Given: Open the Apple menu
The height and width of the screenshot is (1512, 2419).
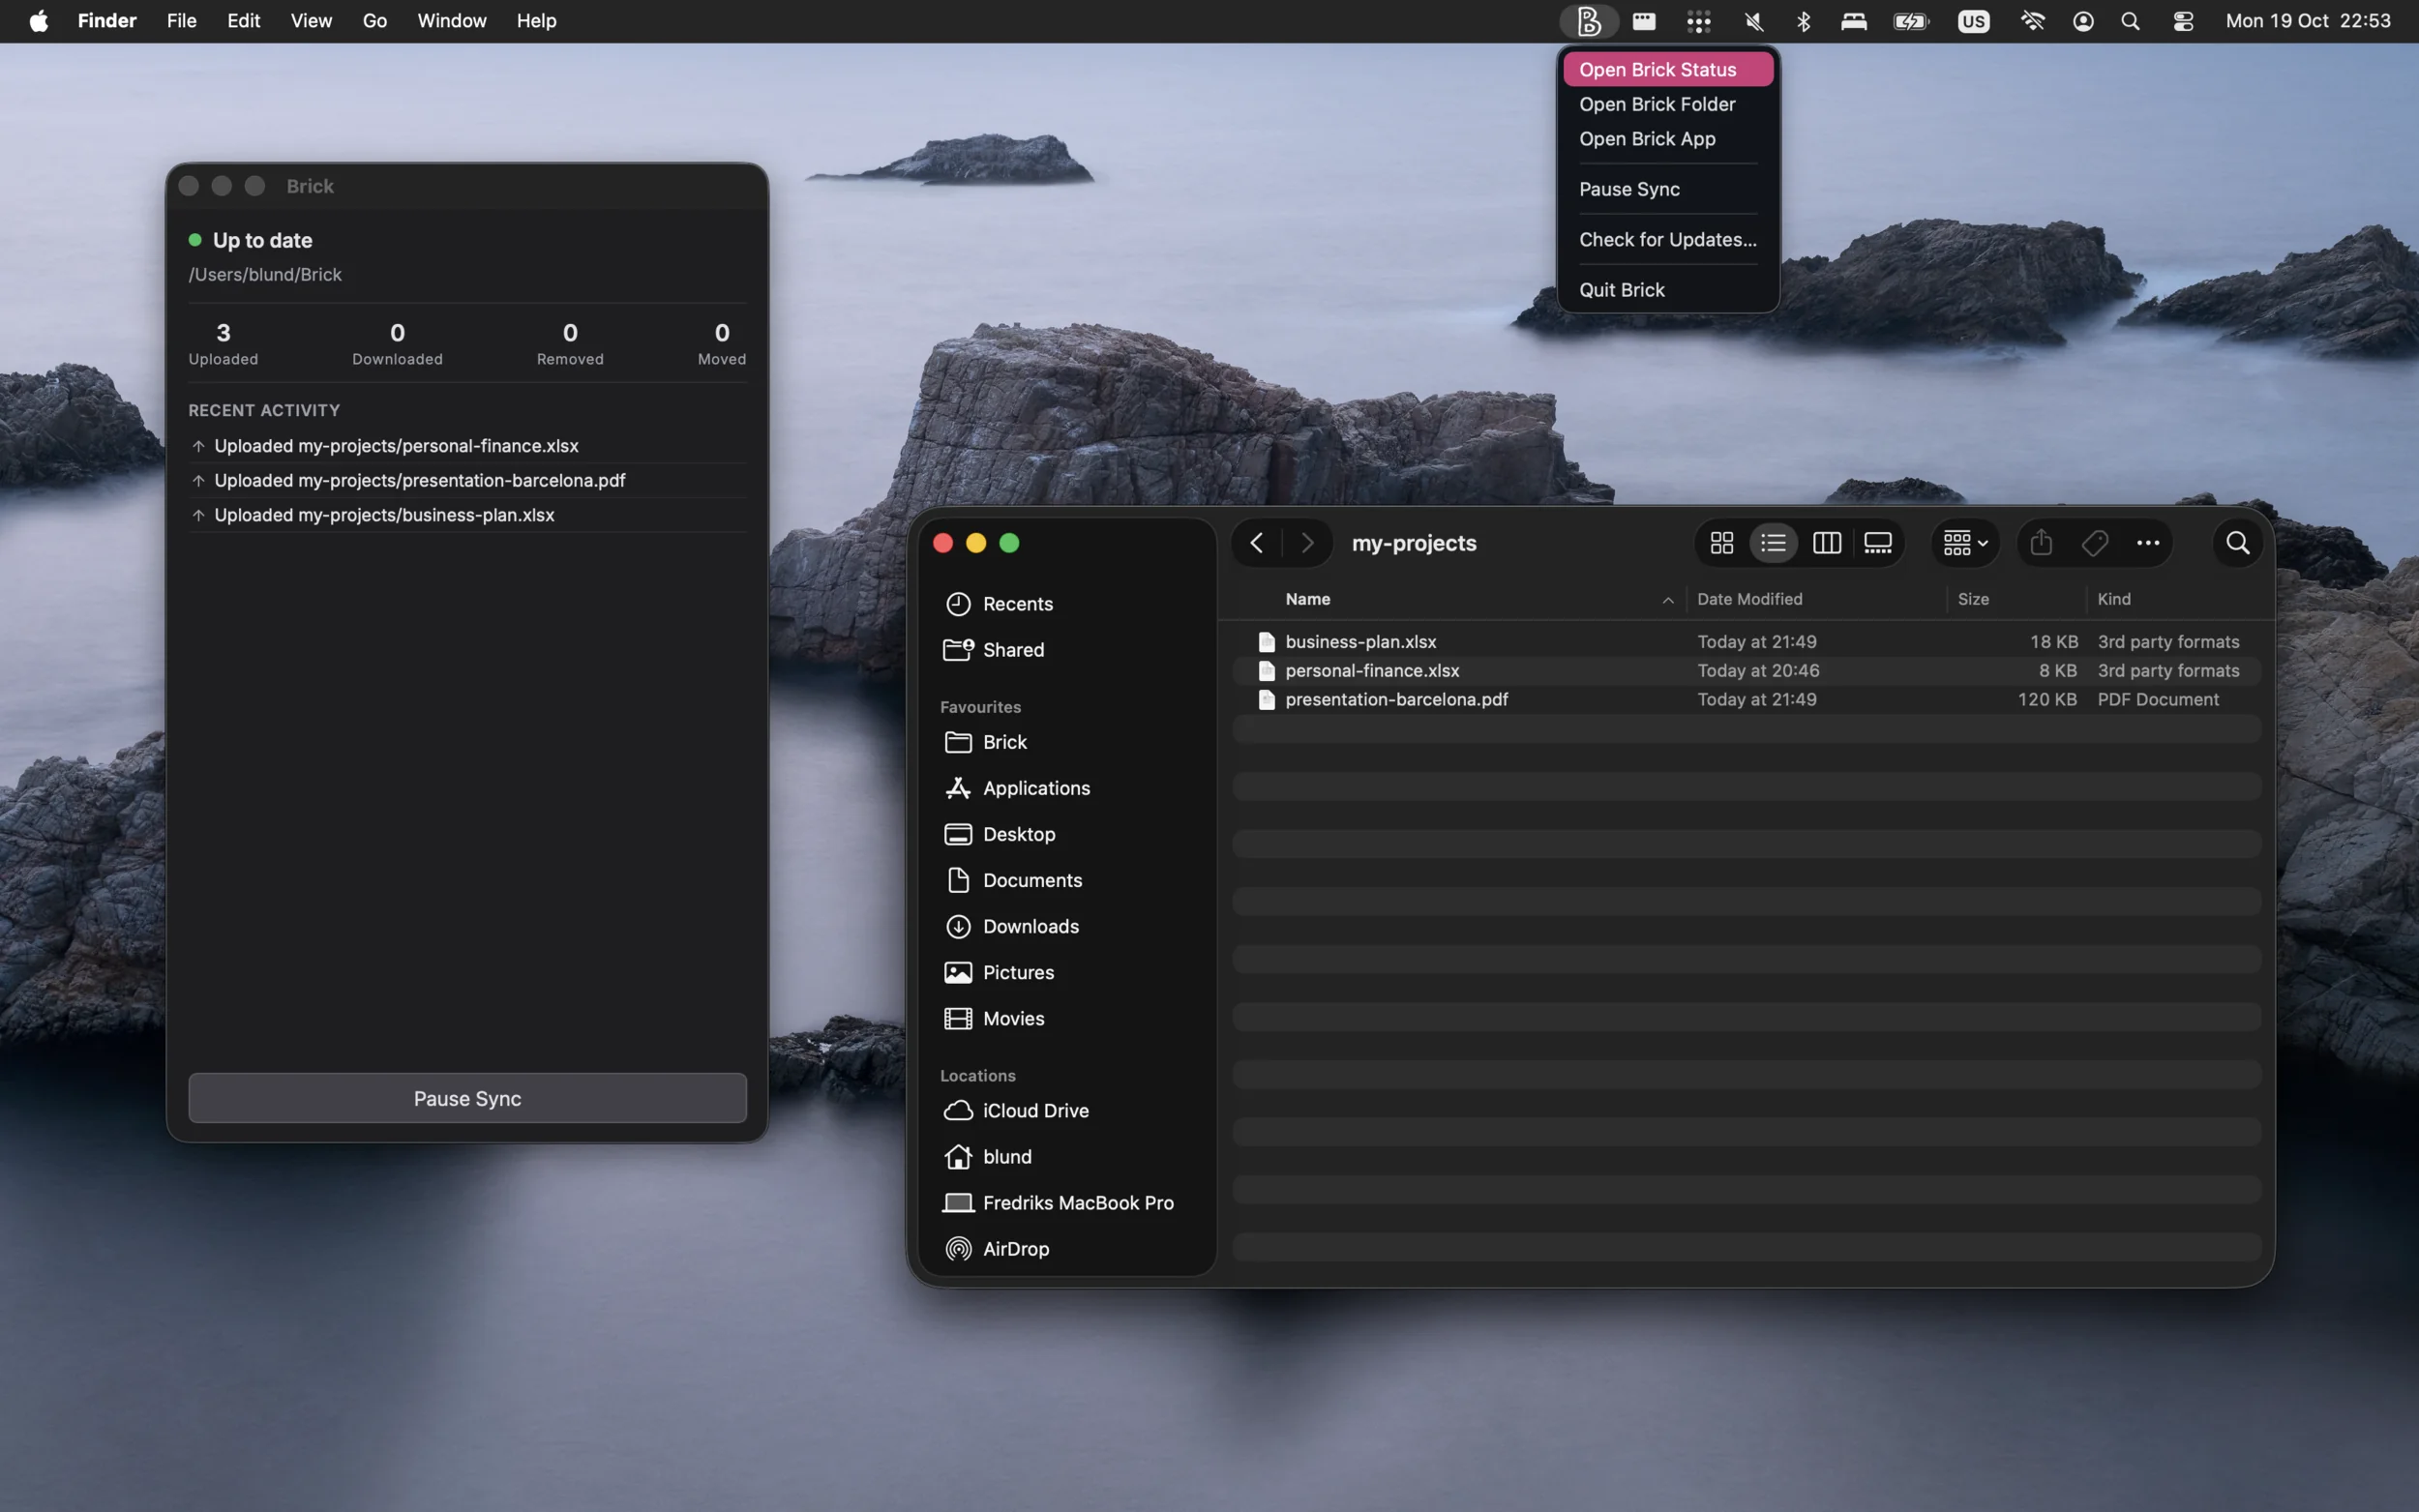Looking at the screenshot, I should pos(38,21).
